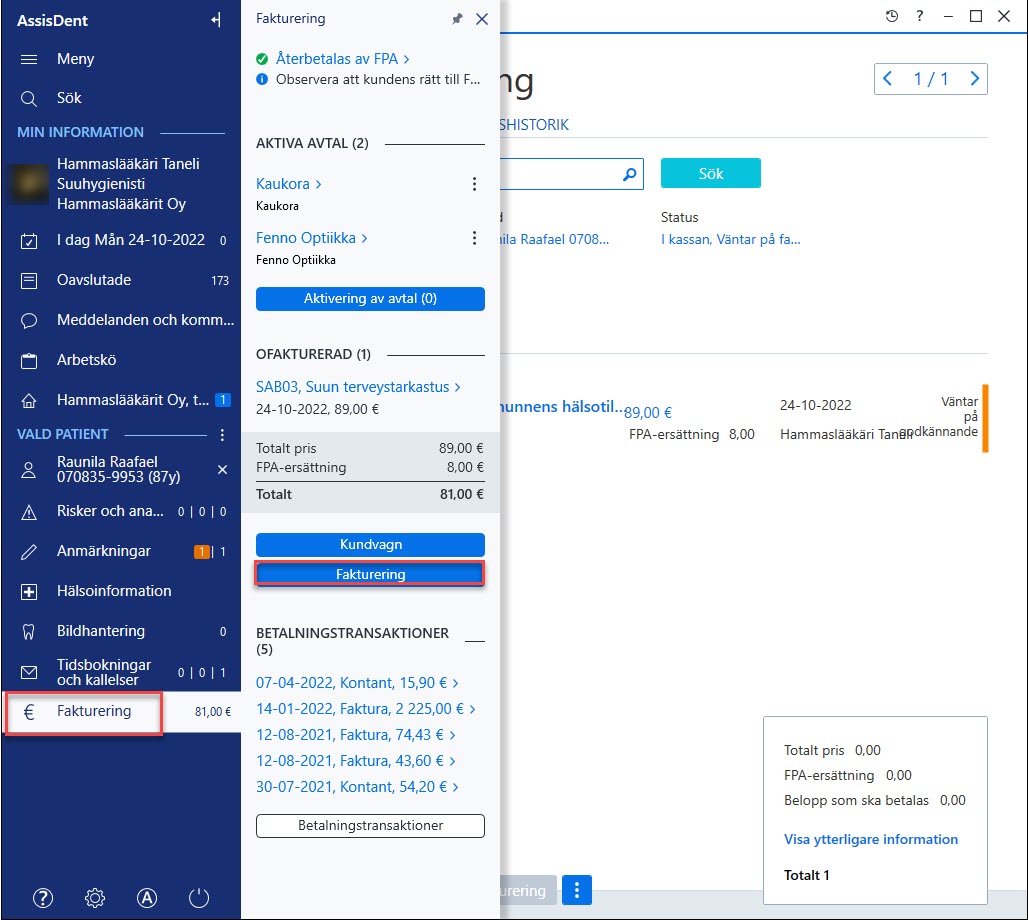Open the history clock icon in title bar

tap(892, 16)
